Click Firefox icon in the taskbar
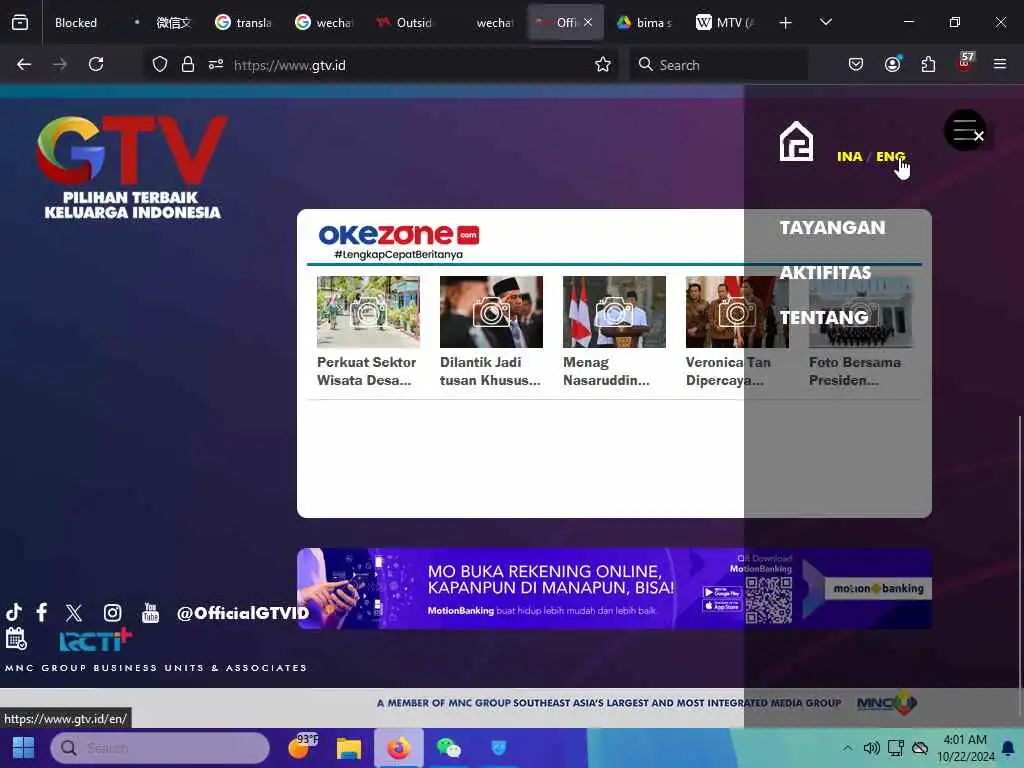Screen dimensions: 1024x768 pos(398,748)
